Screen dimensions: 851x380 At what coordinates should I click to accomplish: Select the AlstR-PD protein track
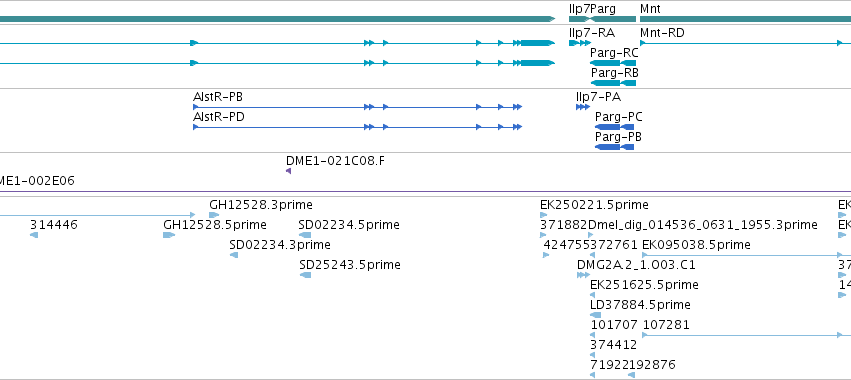(358, 127)
